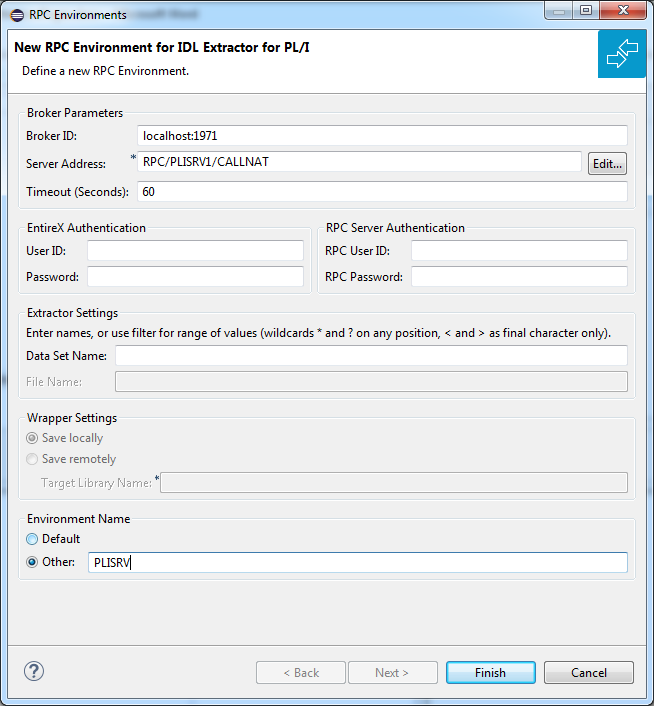Click the EntireX Password field
The width and height of the screenshot is (654, 706).
coord(195,277)
